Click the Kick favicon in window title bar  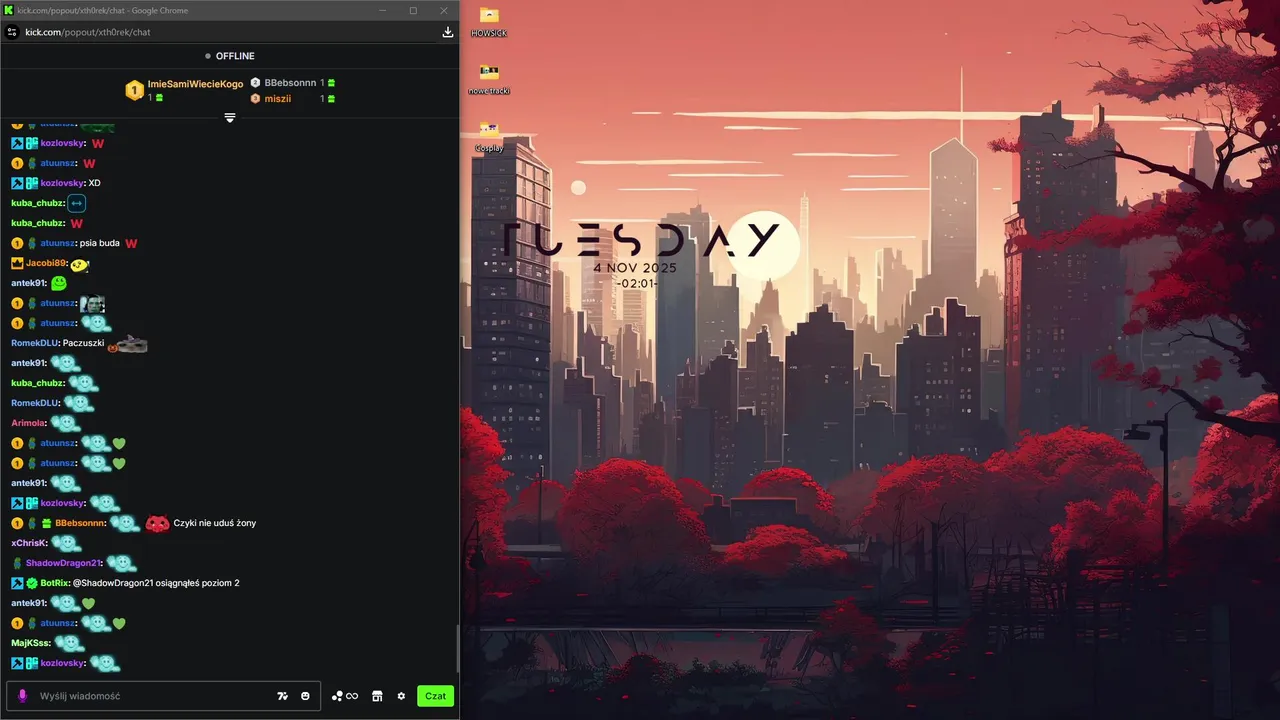coord(9,10)
